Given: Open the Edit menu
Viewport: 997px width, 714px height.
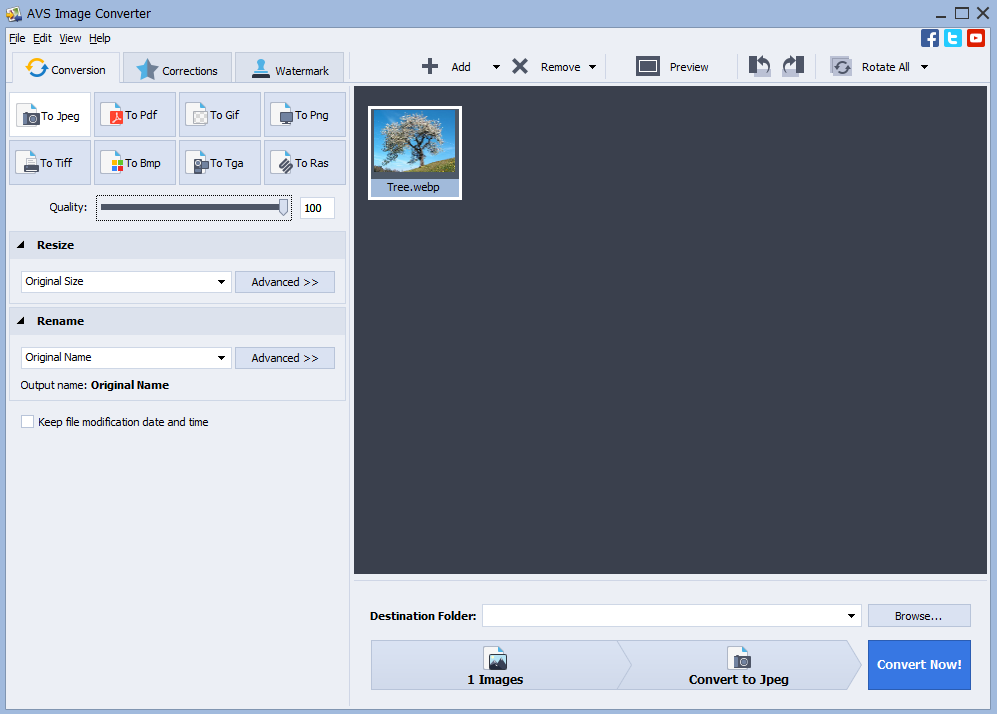Looking at the screenshot, I should 42,38.
